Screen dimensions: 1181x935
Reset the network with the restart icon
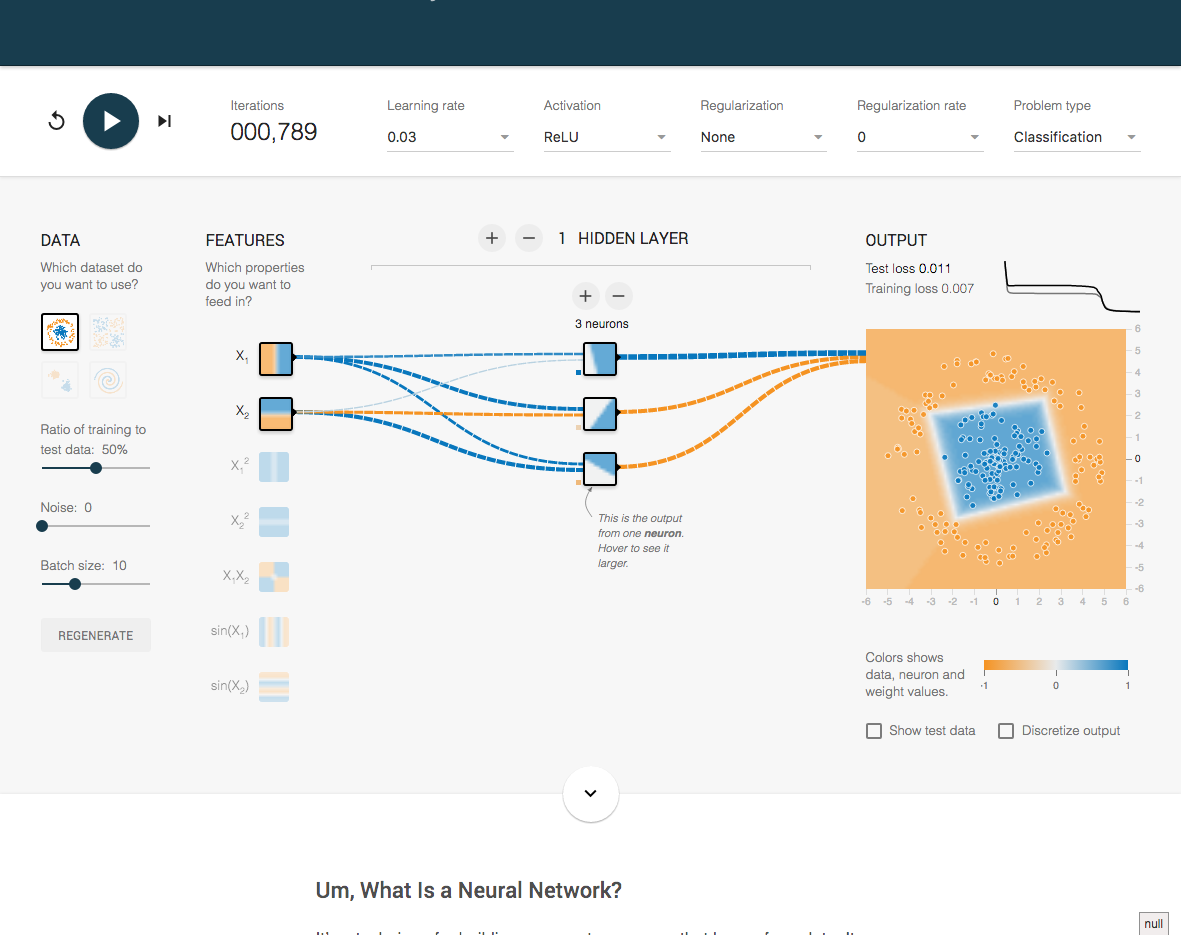[56, 121]
